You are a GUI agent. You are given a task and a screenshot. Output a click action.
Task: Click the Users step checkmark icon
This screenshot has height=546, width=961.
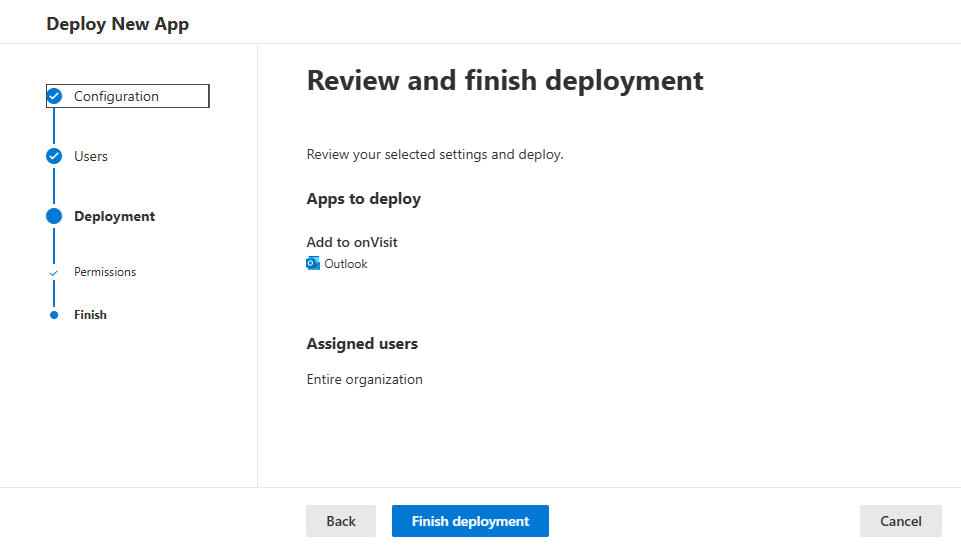54,156
